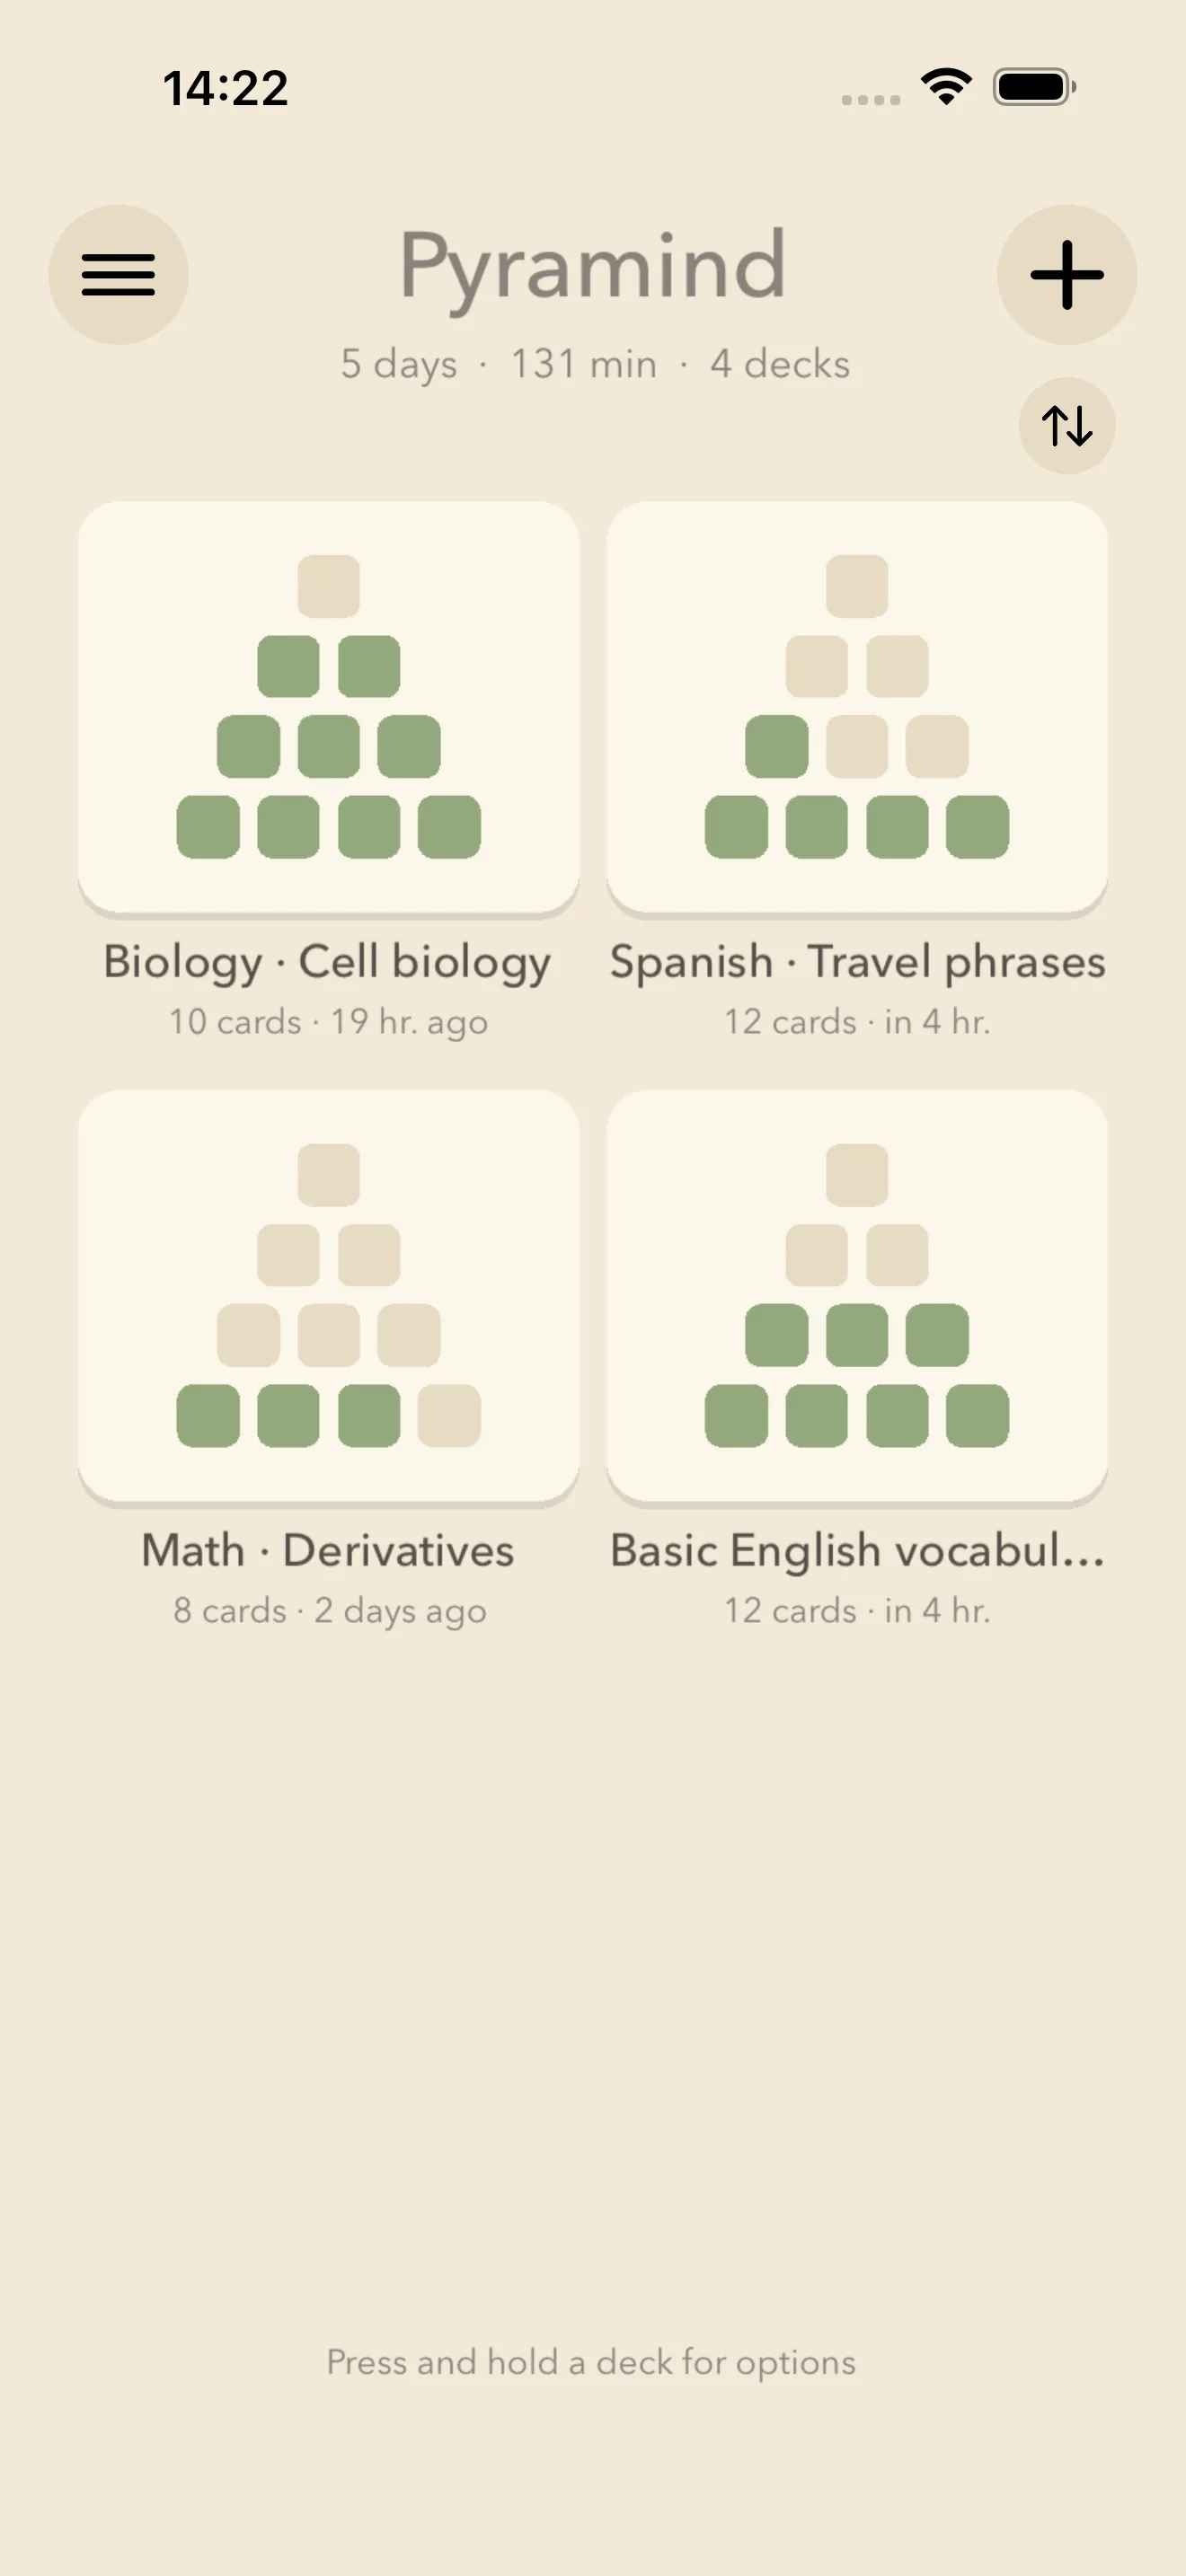Tap the 131 min study time stat
1186x2576 pixels.
[x=584, y=364]
